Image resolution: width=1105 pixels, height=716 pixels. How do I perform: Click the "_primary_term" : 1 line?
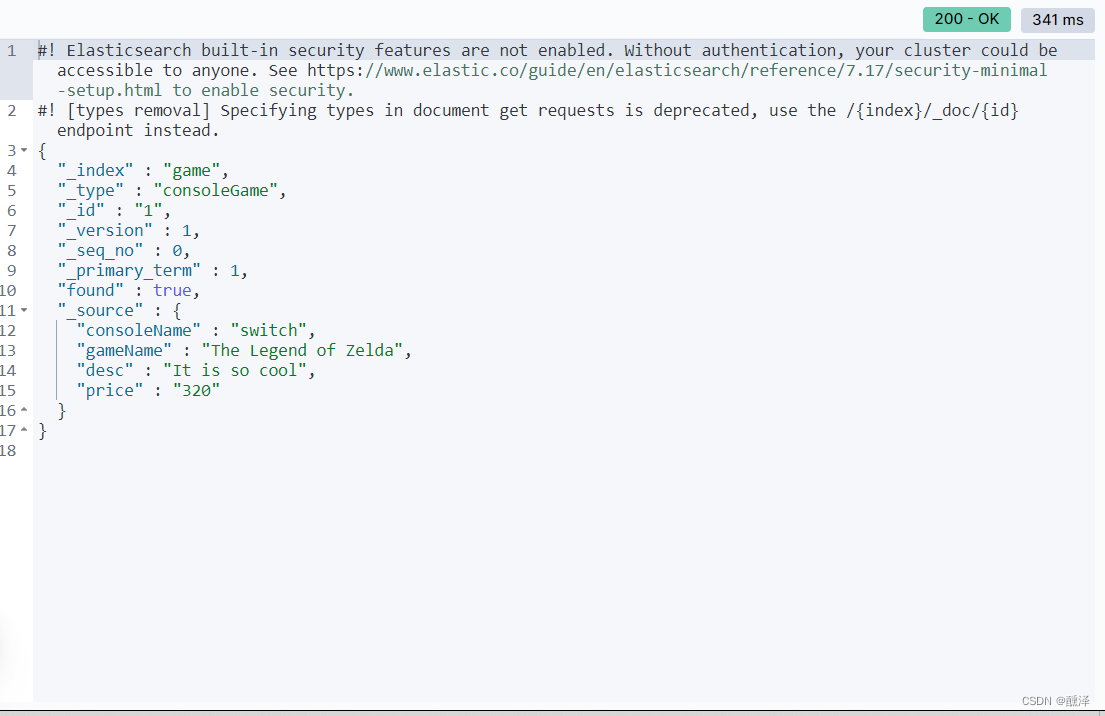[x=152, y=271]
